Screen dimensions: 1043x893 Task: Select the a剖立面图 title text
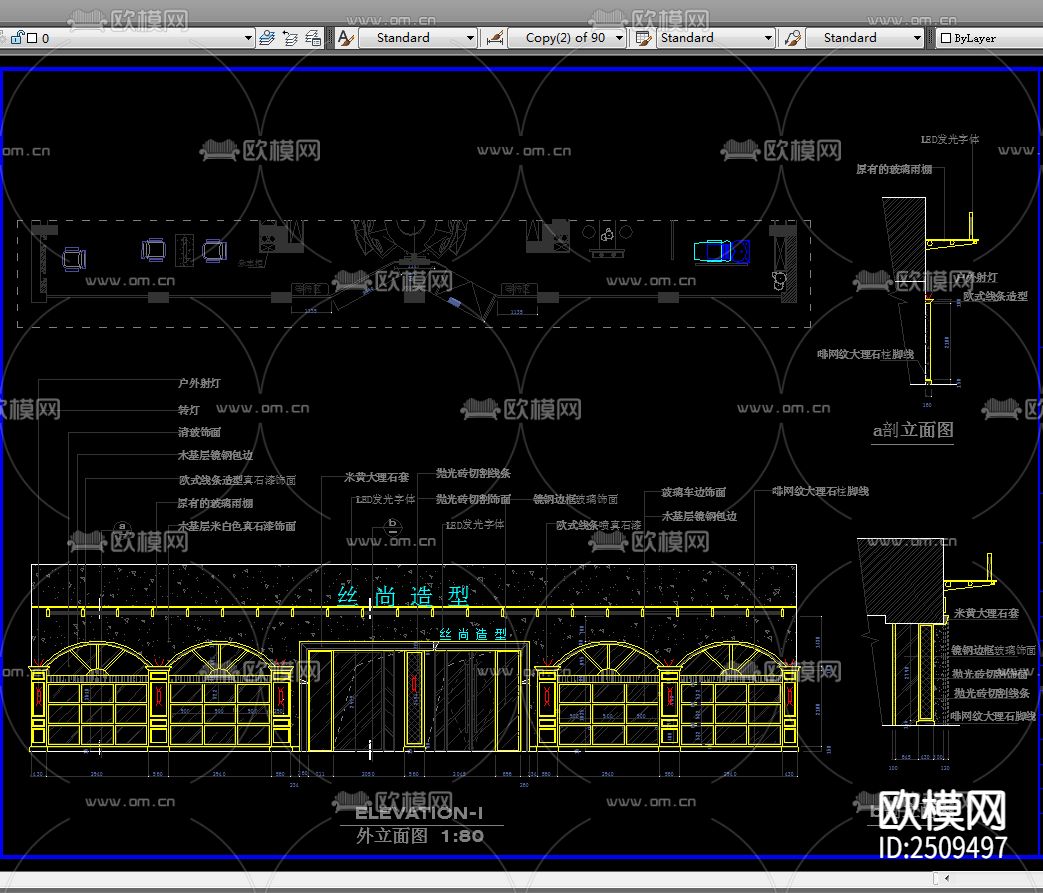[913, 431]
